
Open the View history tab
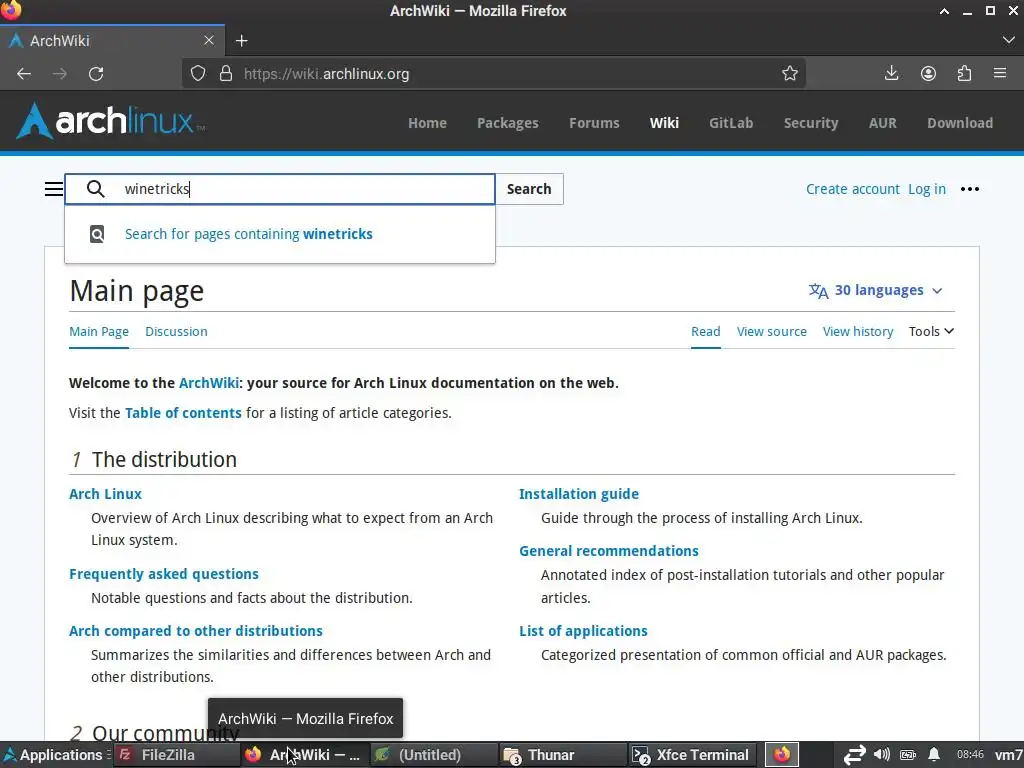(x=857, y=332)
